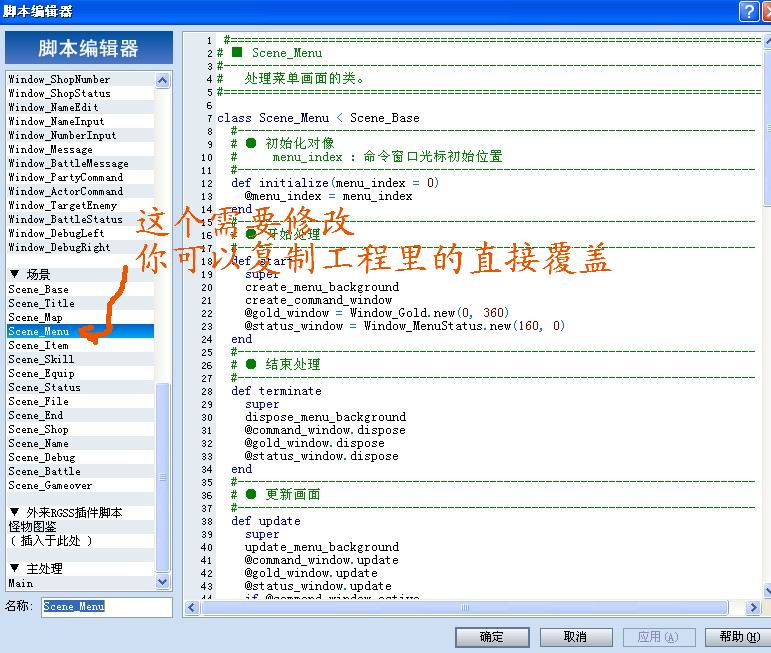The image size is (771, 653).
Task: Click code line 'def initialize(menu_index = 0)'
Action: (335, 183)
